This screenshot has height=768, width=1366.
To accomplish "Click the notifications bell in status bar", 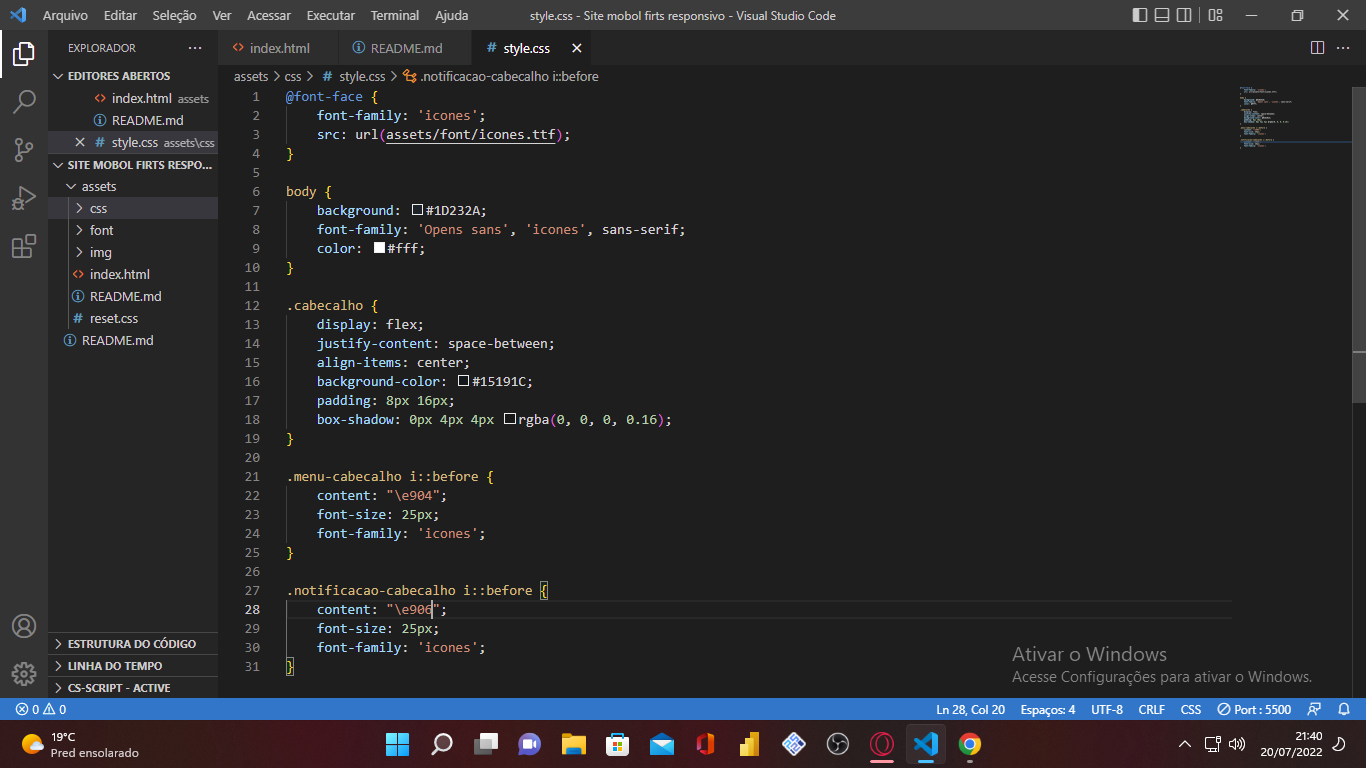I will 1344,709.
